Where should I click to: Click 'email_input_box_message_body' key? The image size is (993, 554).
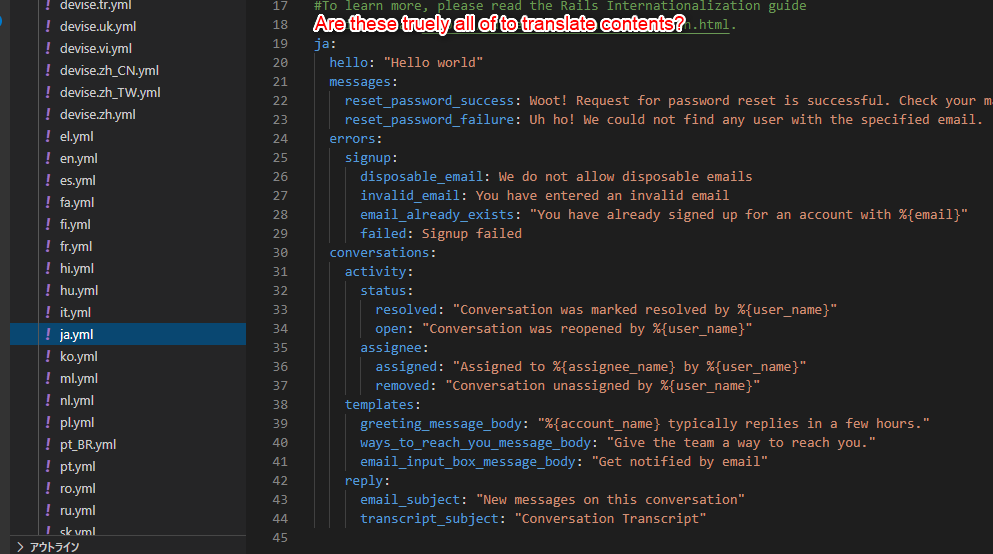click(468, 462)
